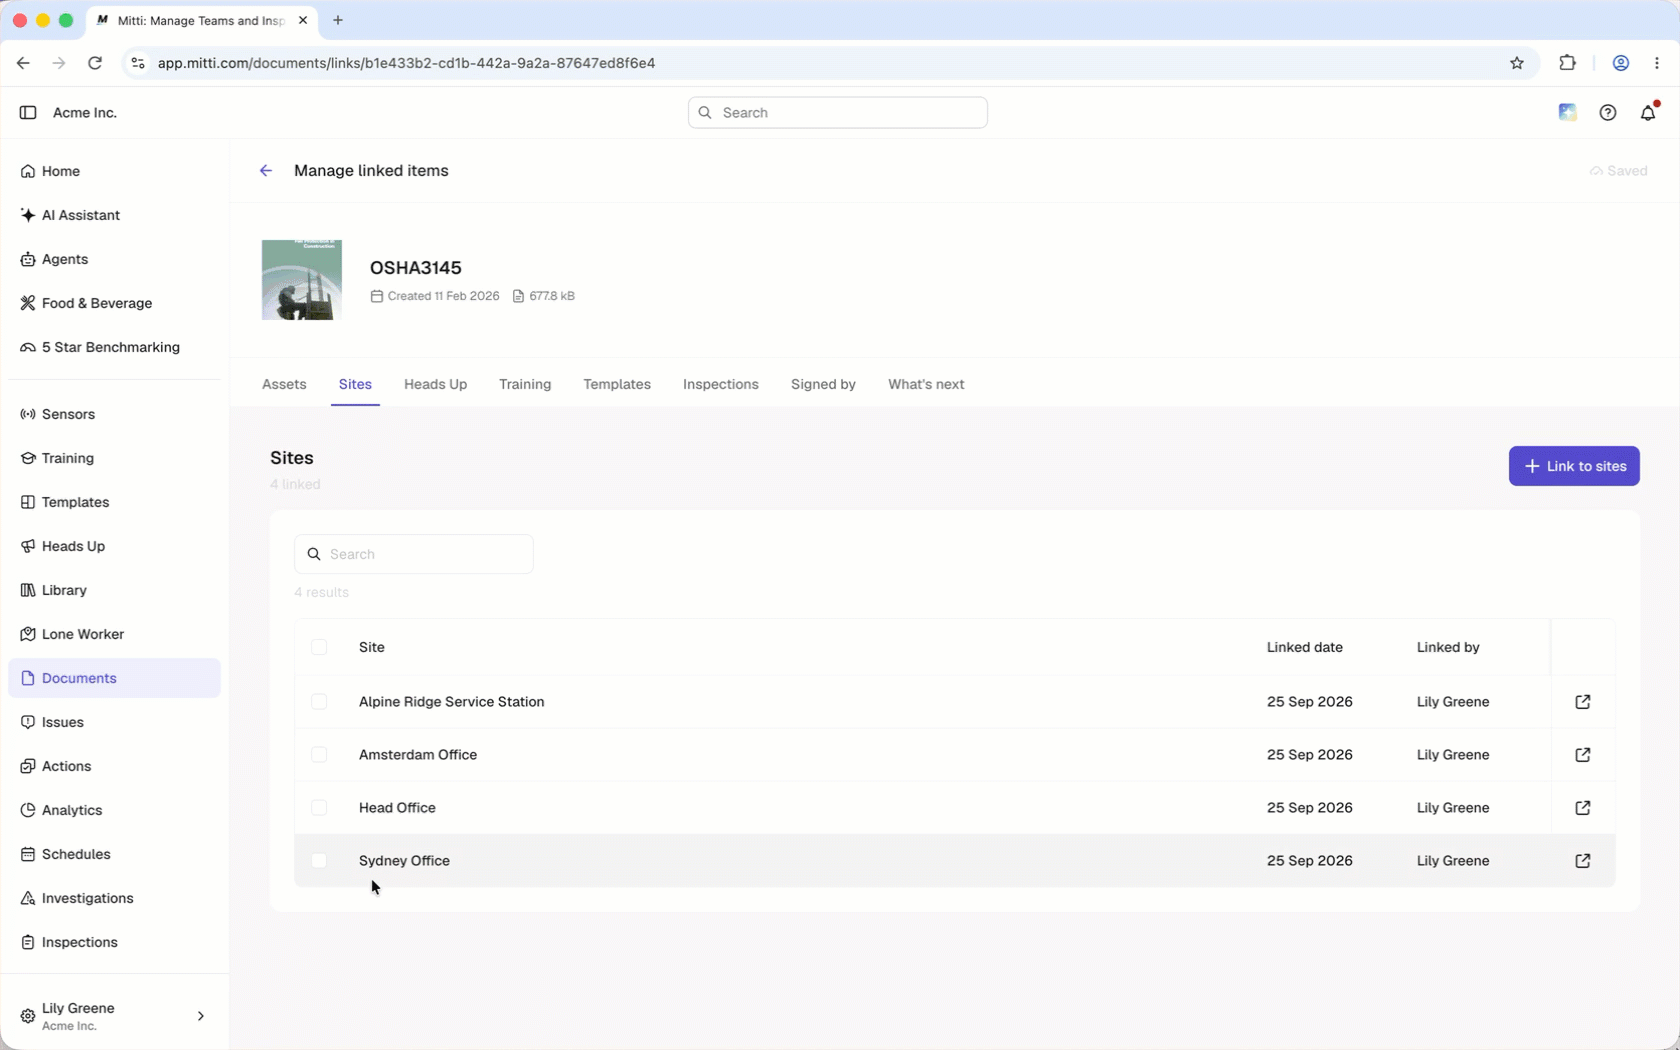Open Sensors in sidebar
The height and width of the screenshot is (1050, 1680).
(x=114, y=414)
